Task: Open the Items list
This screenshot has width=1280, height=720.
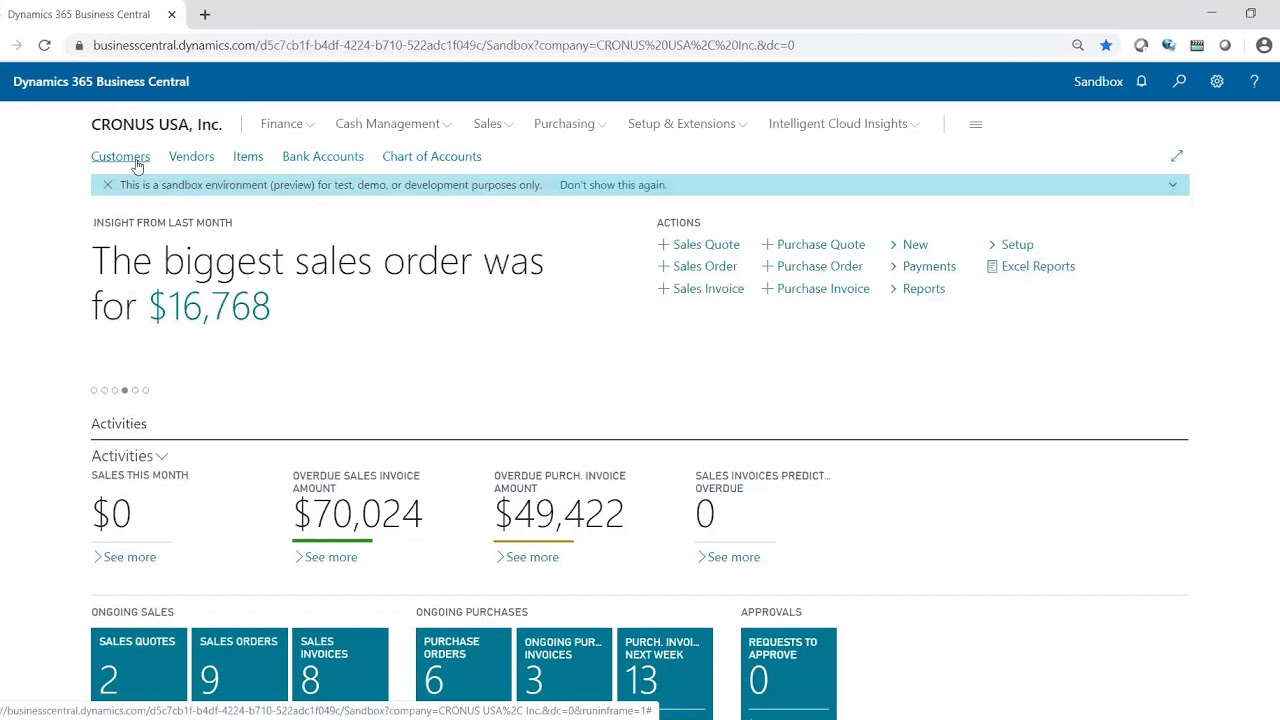Action: click(x=248, y=156)
